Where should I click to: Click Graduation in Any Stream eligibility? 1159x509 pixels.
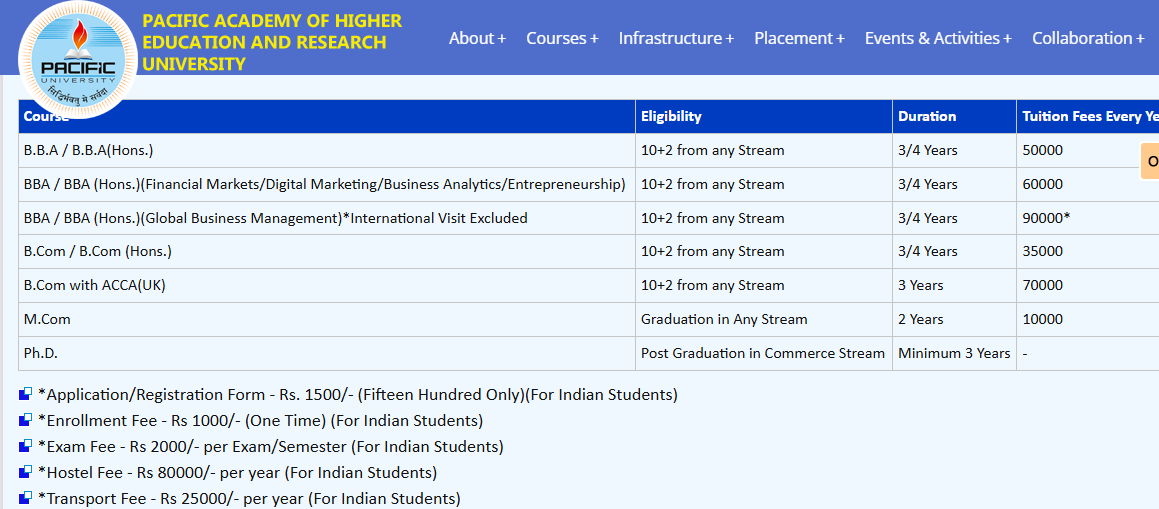click(764, 319)
